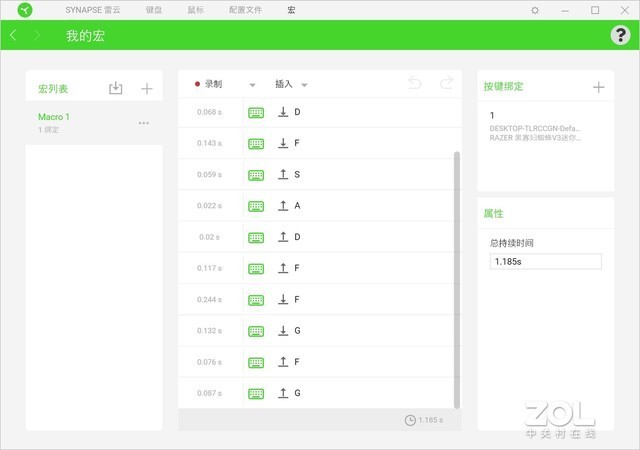This screenshot has width=640, height=450.
Task: Open the SYNAPSE 雷云 tab
Action: [93, 10]
